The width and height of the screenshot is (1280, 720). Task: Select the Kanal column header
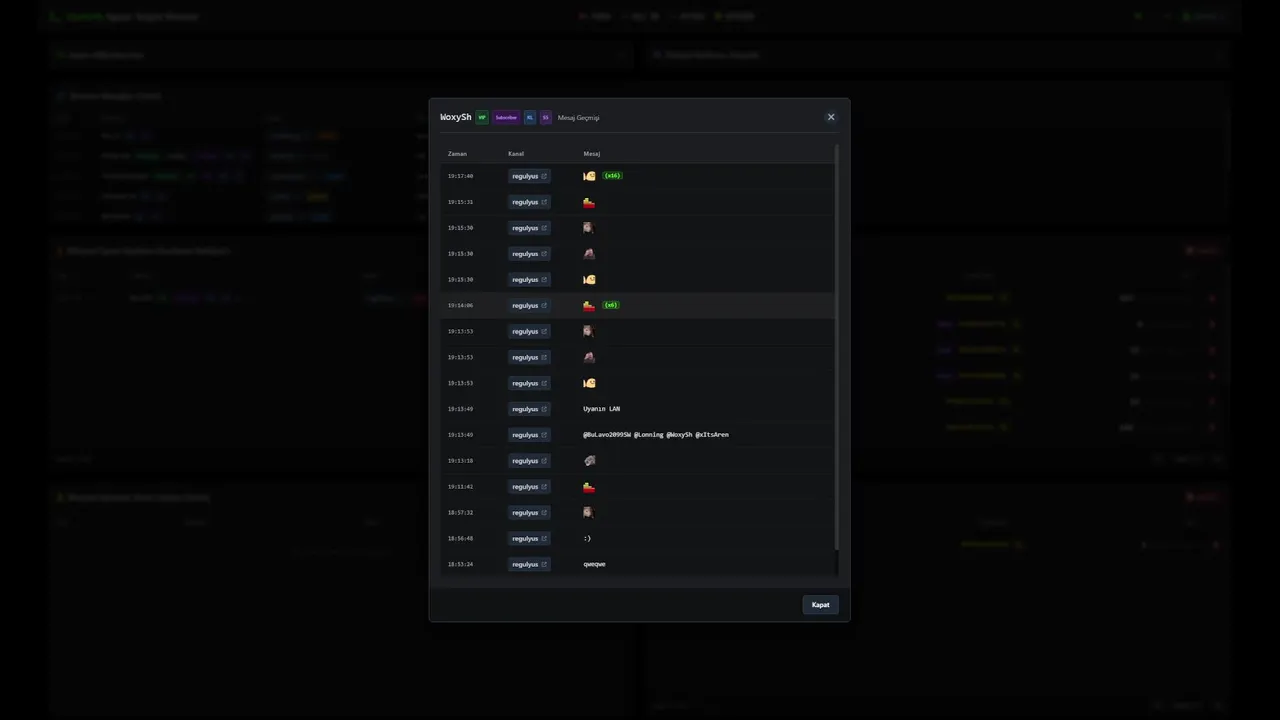click(x=516, y=154)
